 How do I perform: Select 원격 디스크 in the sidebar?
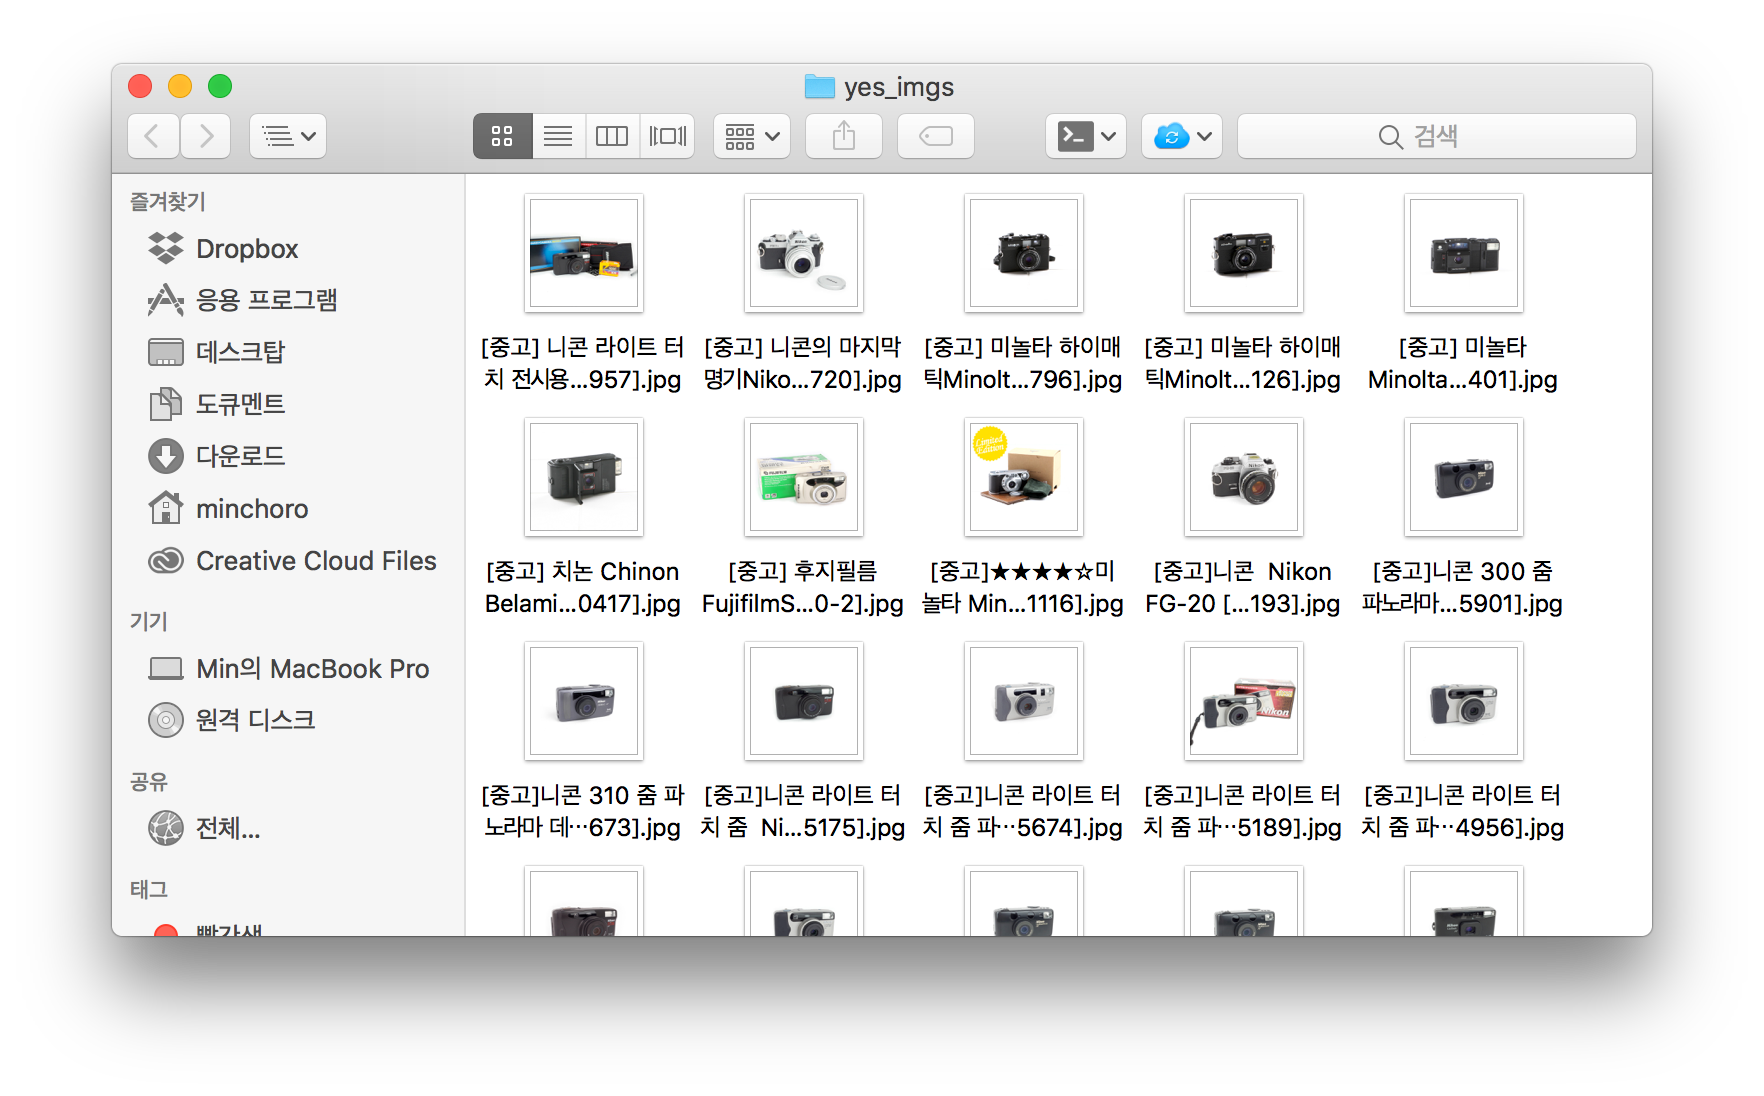288,720
